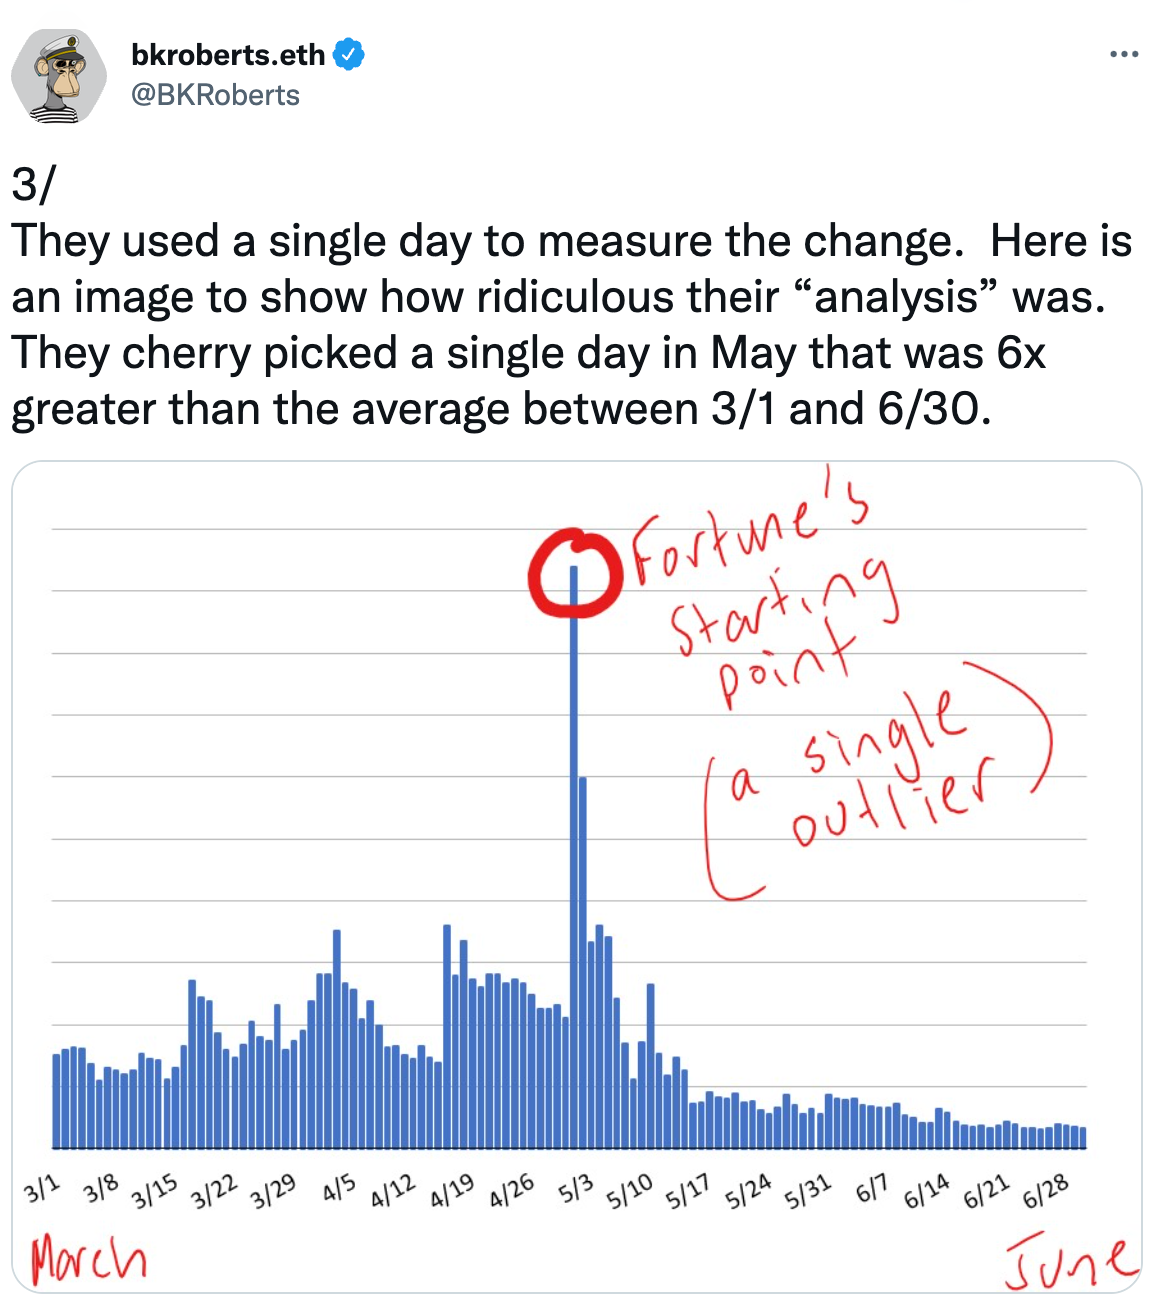1172x1312 pixels.
Task: Select the 3/1 axis date label
Action: (x=41, y=1189)
